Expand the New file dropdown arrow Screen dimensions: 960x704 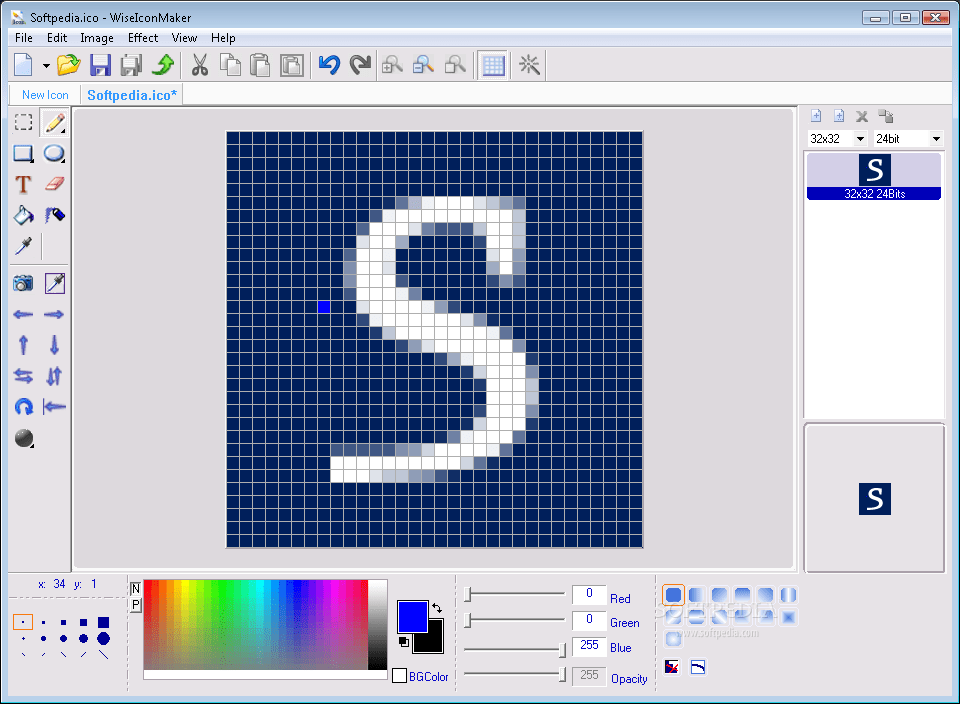[x=46, y=66]
